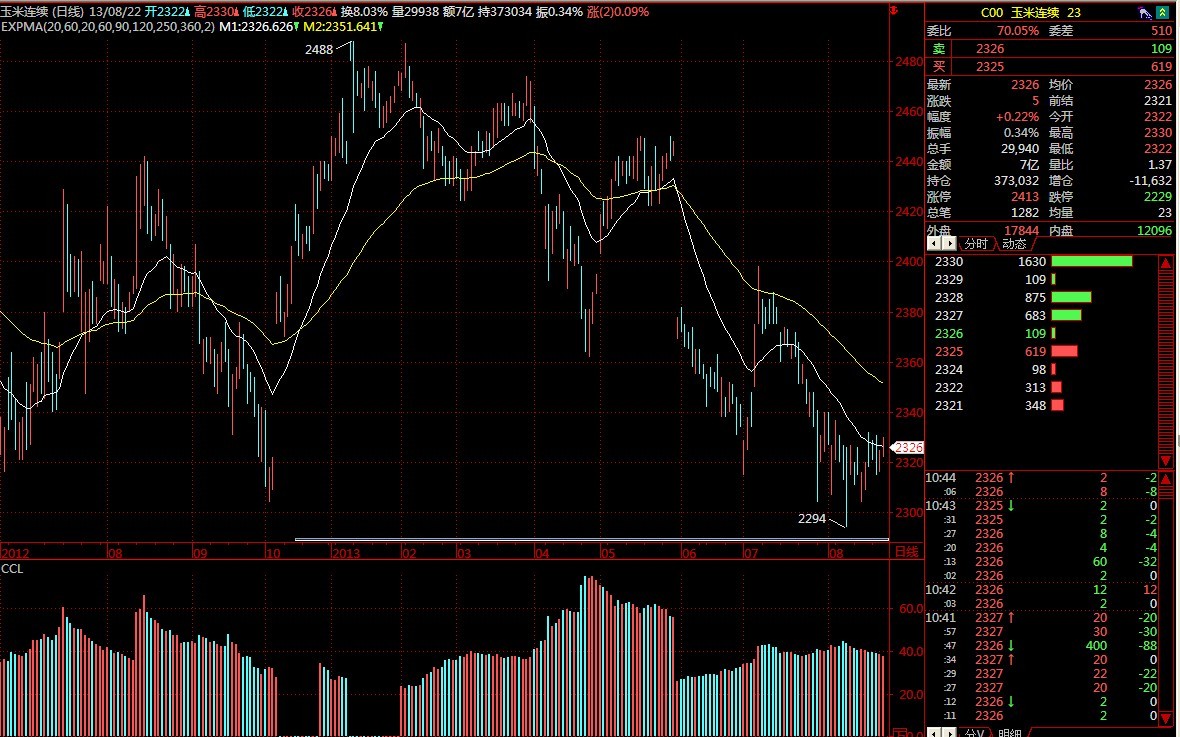Screen dimensions: 1180x737
Task: Click the 日线 period label
Action: pyautogui.click(x=905, y=552)
